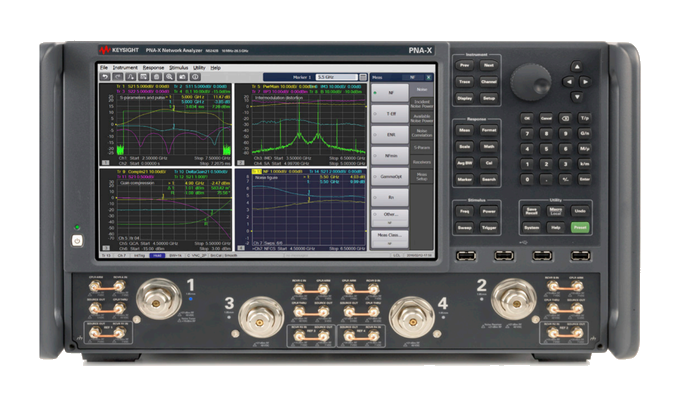700x420 pixels.
Task: Close the Meas softkey panel with its X
Action: coord(429,77)
